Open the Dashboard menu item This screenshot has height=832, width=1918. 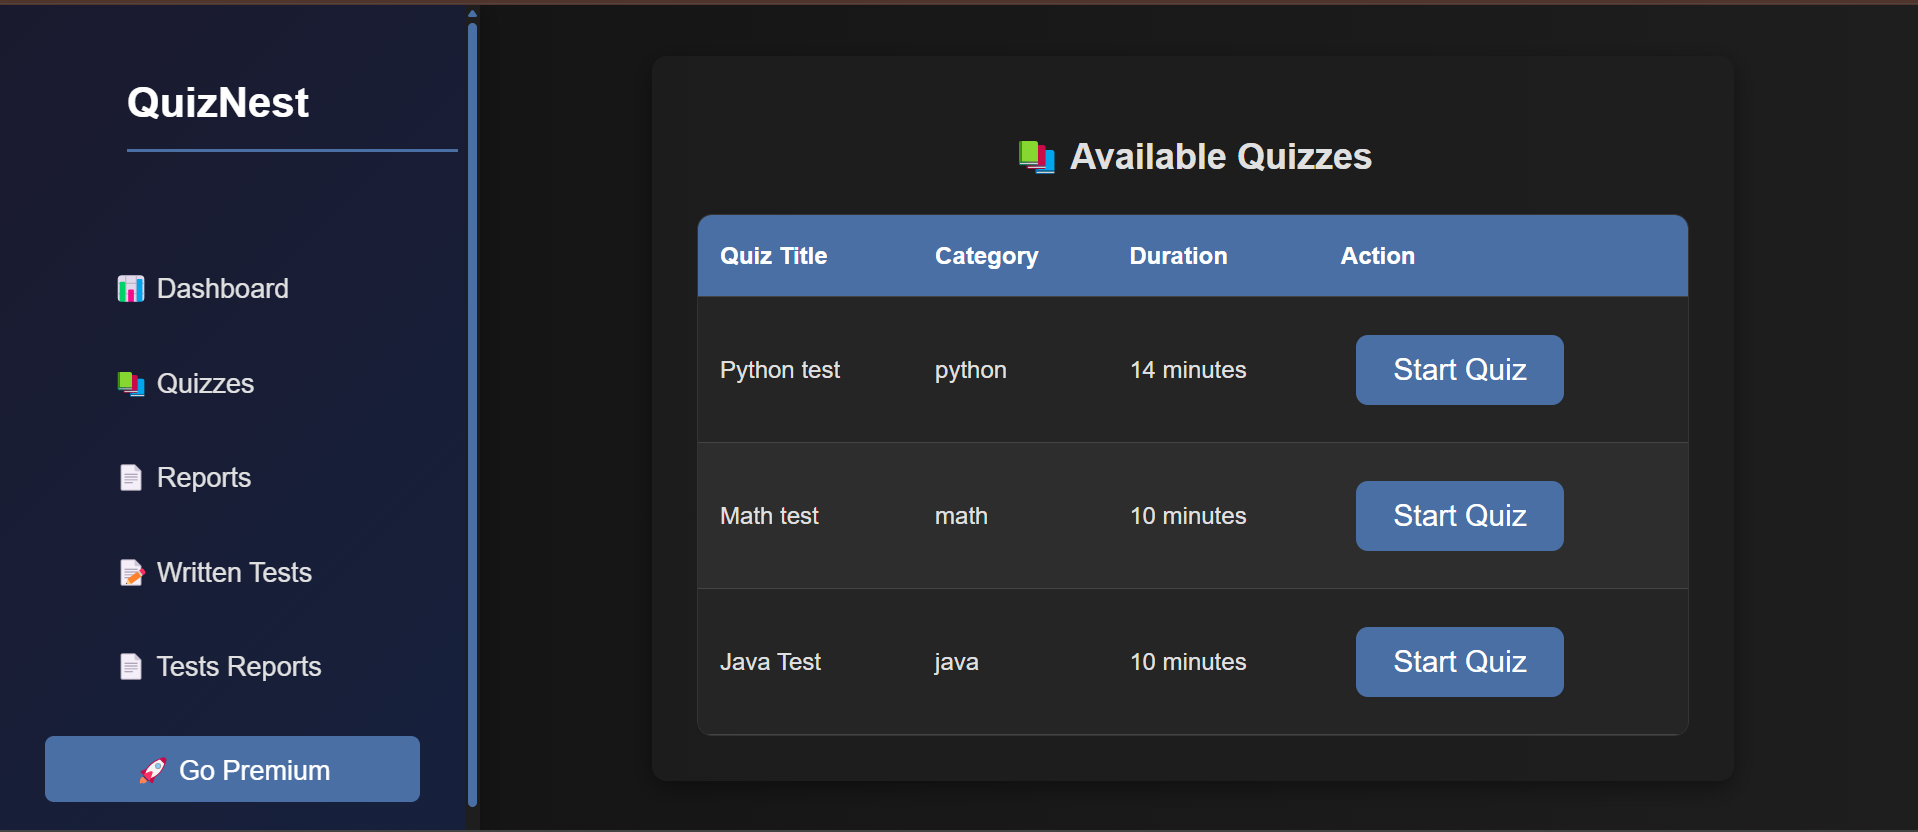pyautogui.click(x=222, y=289)
